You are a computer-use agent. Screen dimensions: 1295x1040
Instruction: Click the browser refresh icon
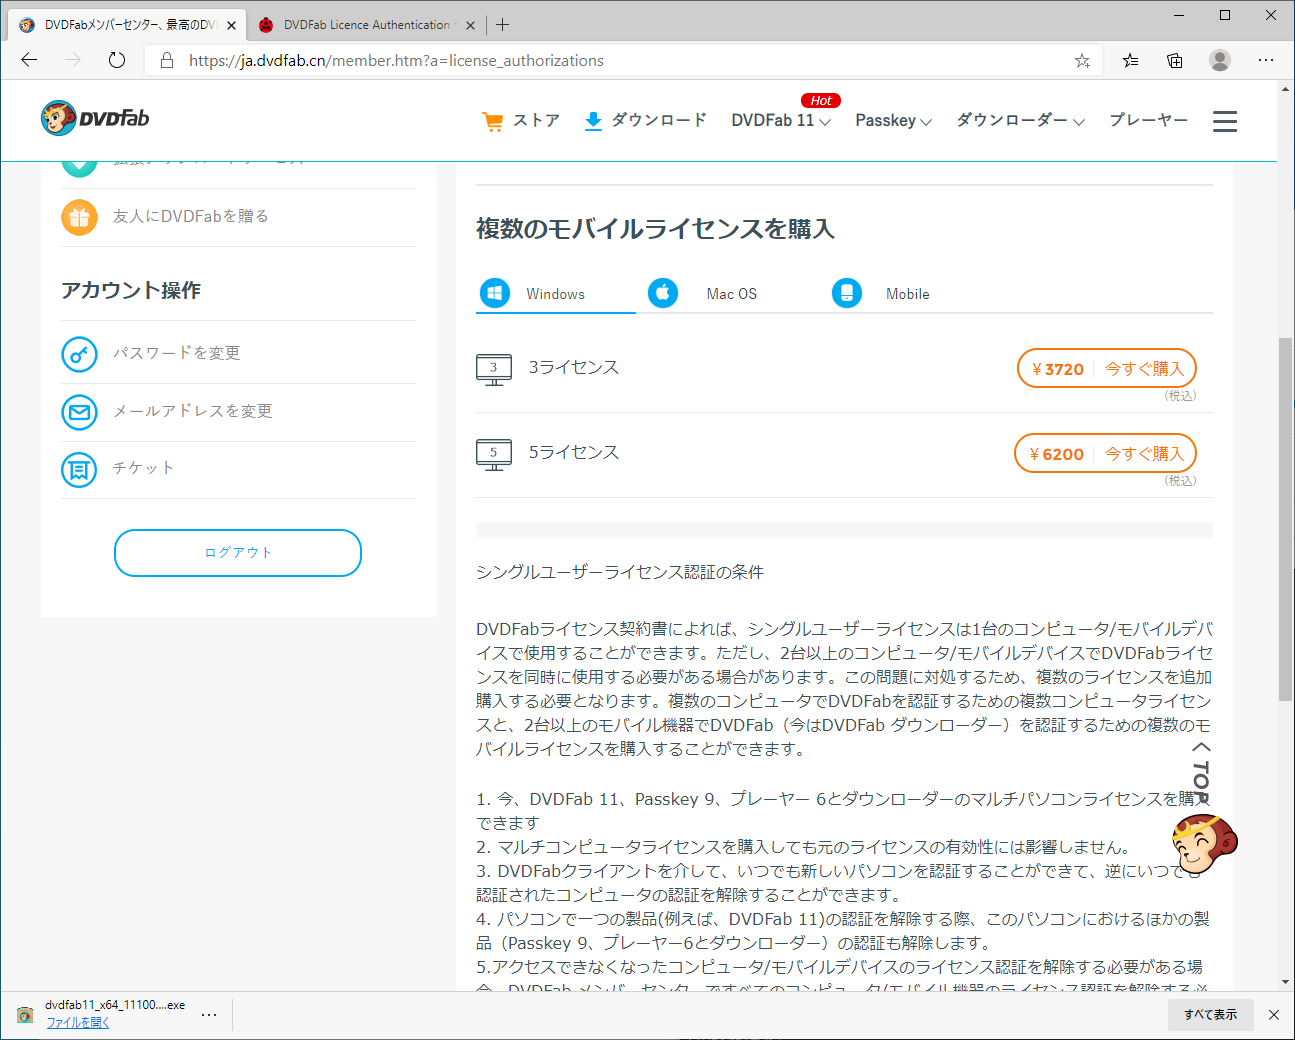(117, 60)
